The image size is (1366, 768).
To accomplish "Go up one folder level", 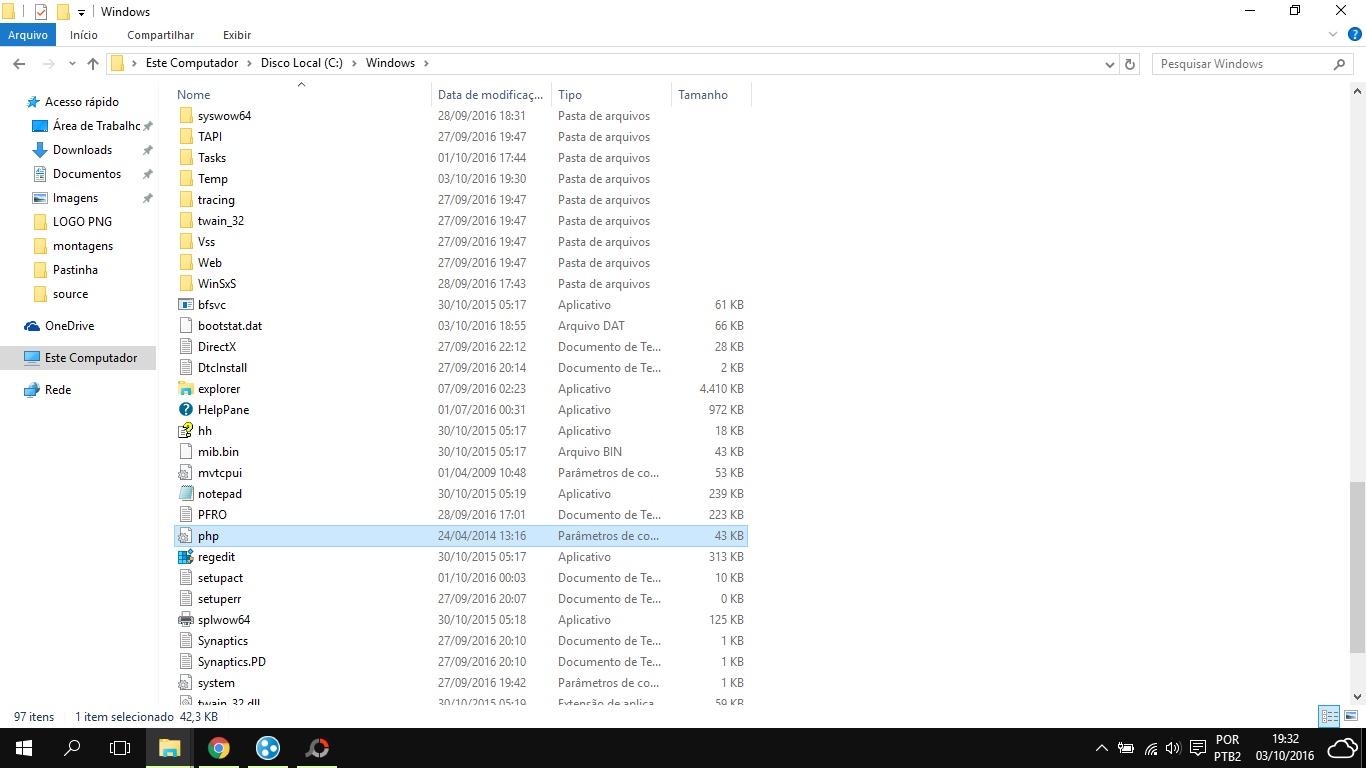I will [93, 64].
